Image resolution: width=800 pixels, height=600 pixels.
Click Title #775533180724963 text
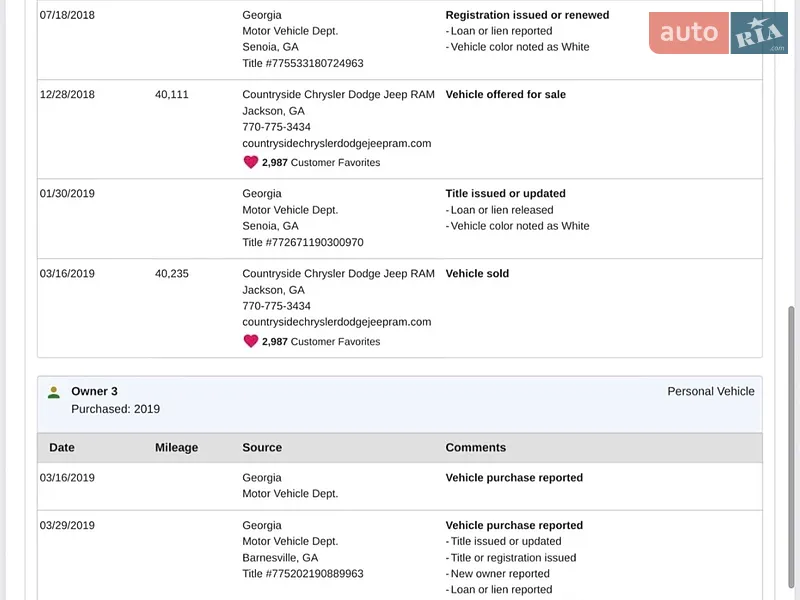click(303, 63)
